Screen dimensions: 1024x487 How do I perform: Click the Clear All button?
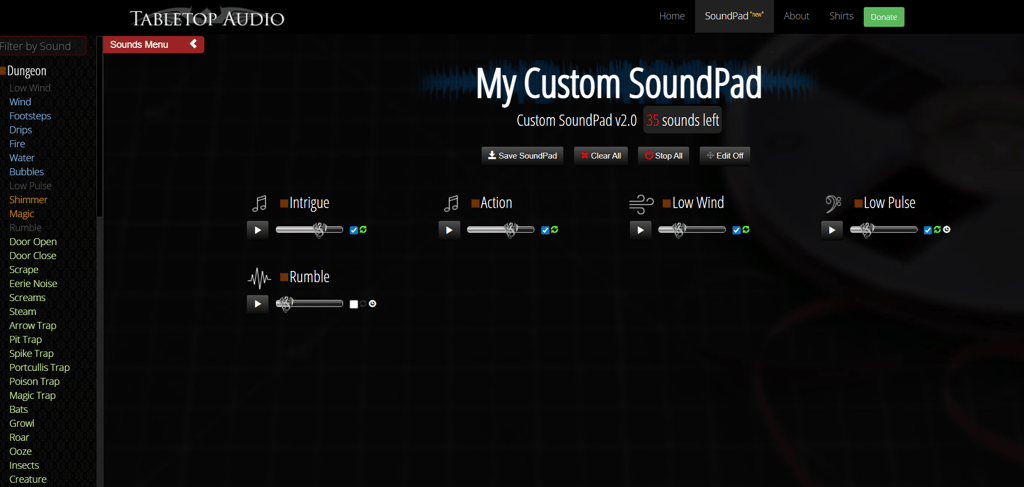(601, 156)
